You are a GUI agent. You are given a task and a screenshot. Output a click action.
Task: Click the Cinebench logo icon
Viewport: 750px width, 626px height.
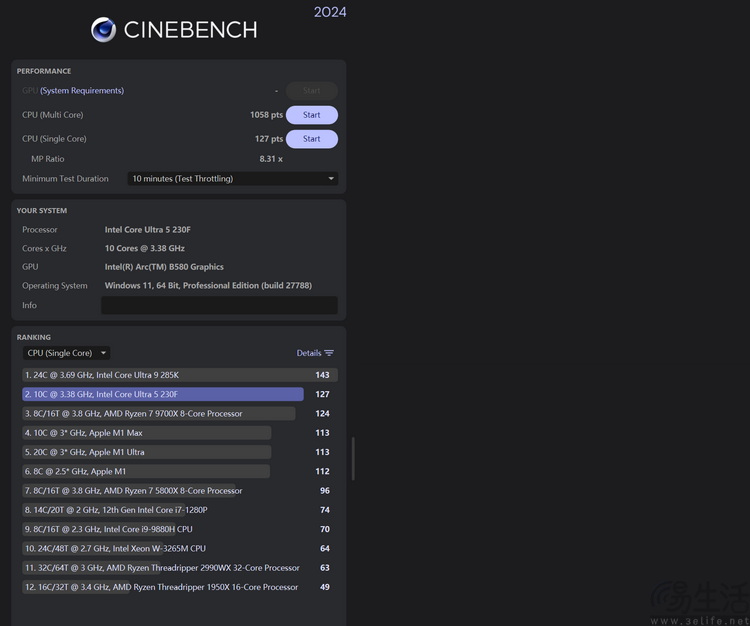coord(103,30)
